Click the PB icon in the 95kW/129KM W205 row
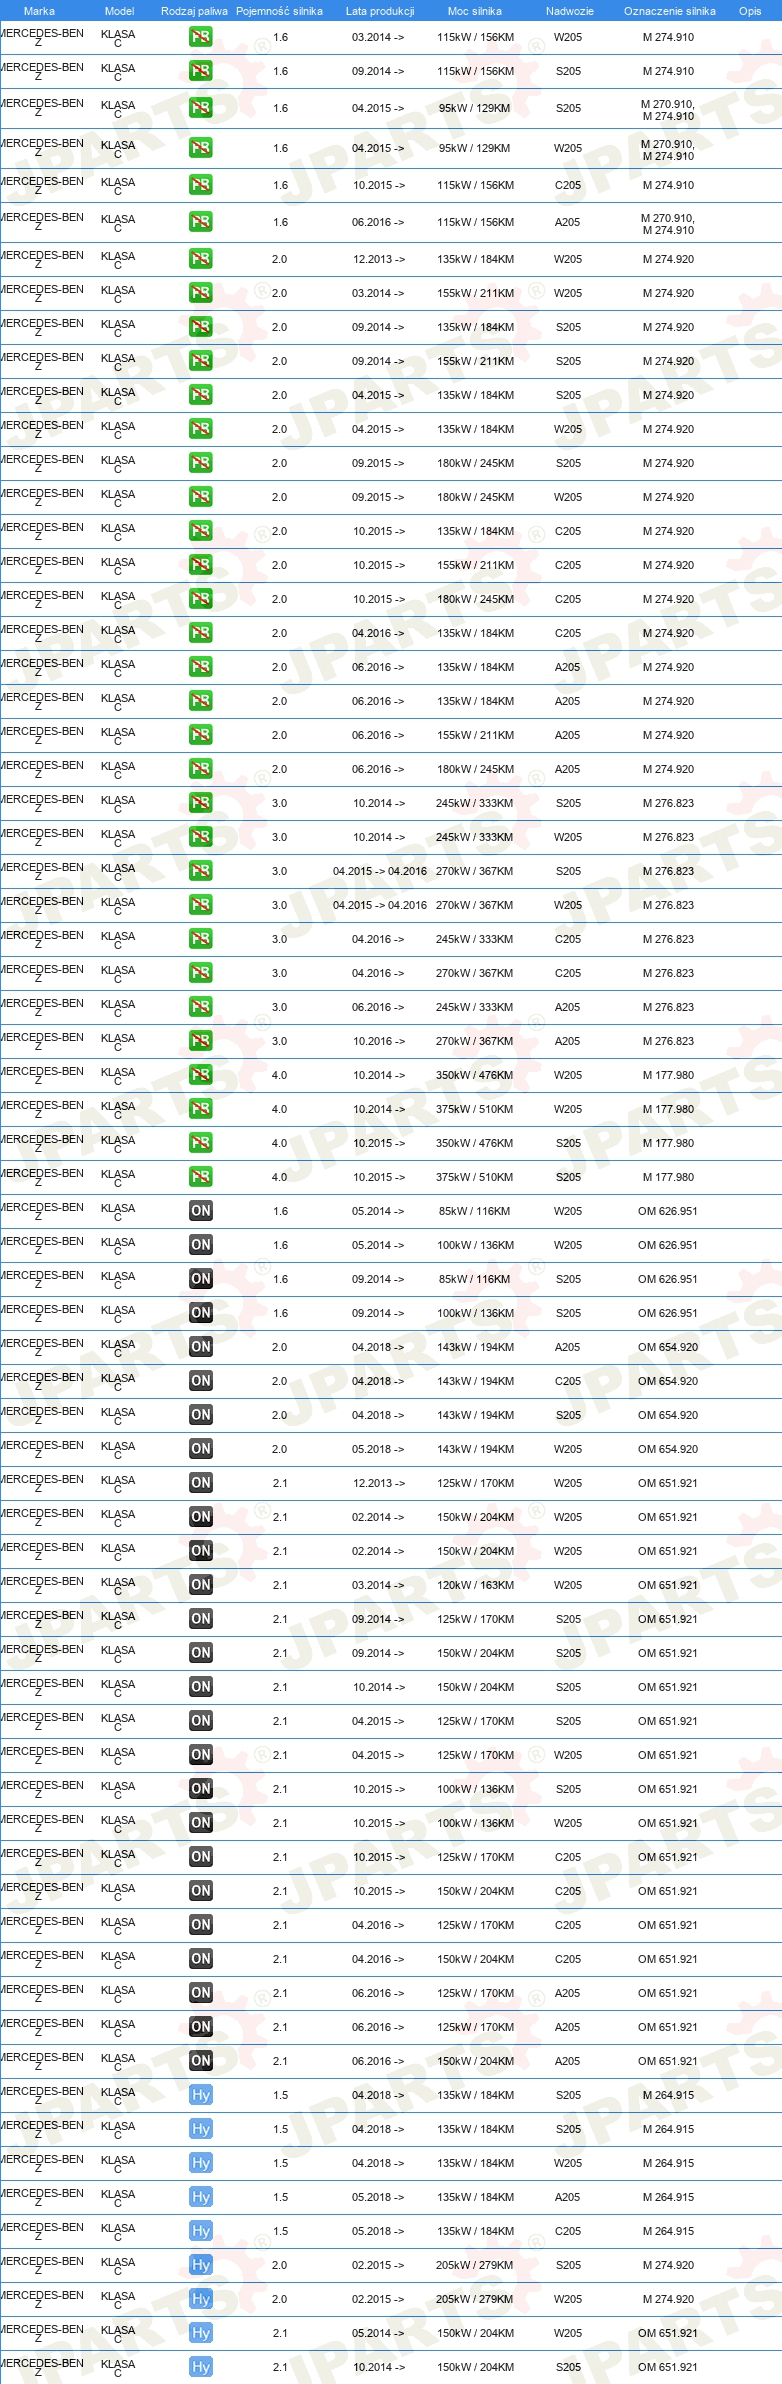 (x=201, y=148)
